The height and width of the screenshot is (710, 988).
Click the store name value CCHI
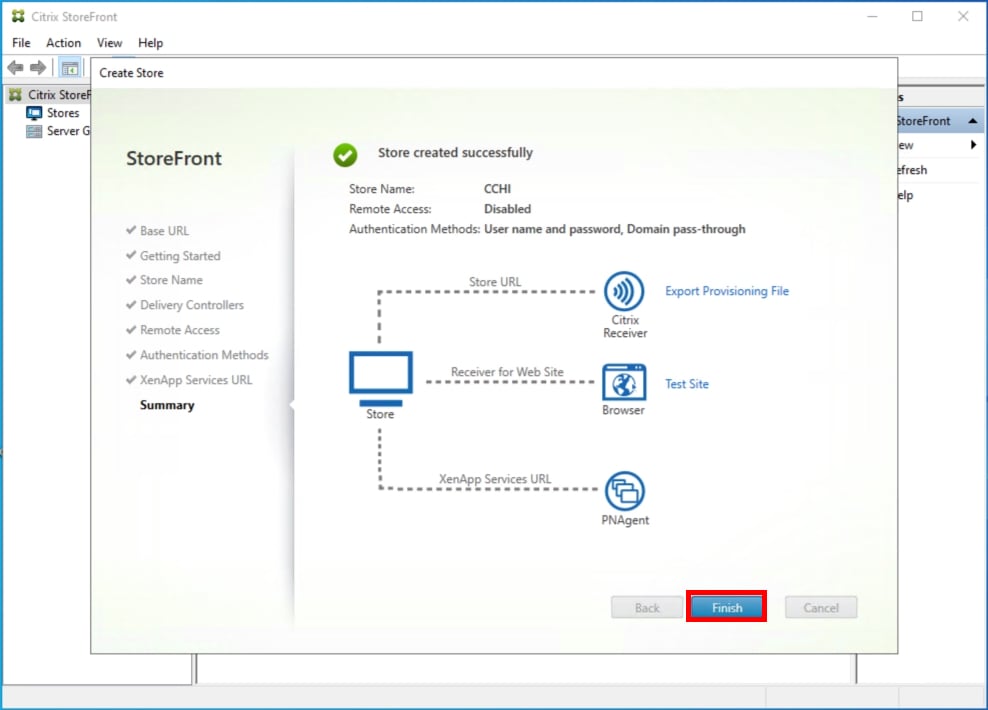pos(498,189)
